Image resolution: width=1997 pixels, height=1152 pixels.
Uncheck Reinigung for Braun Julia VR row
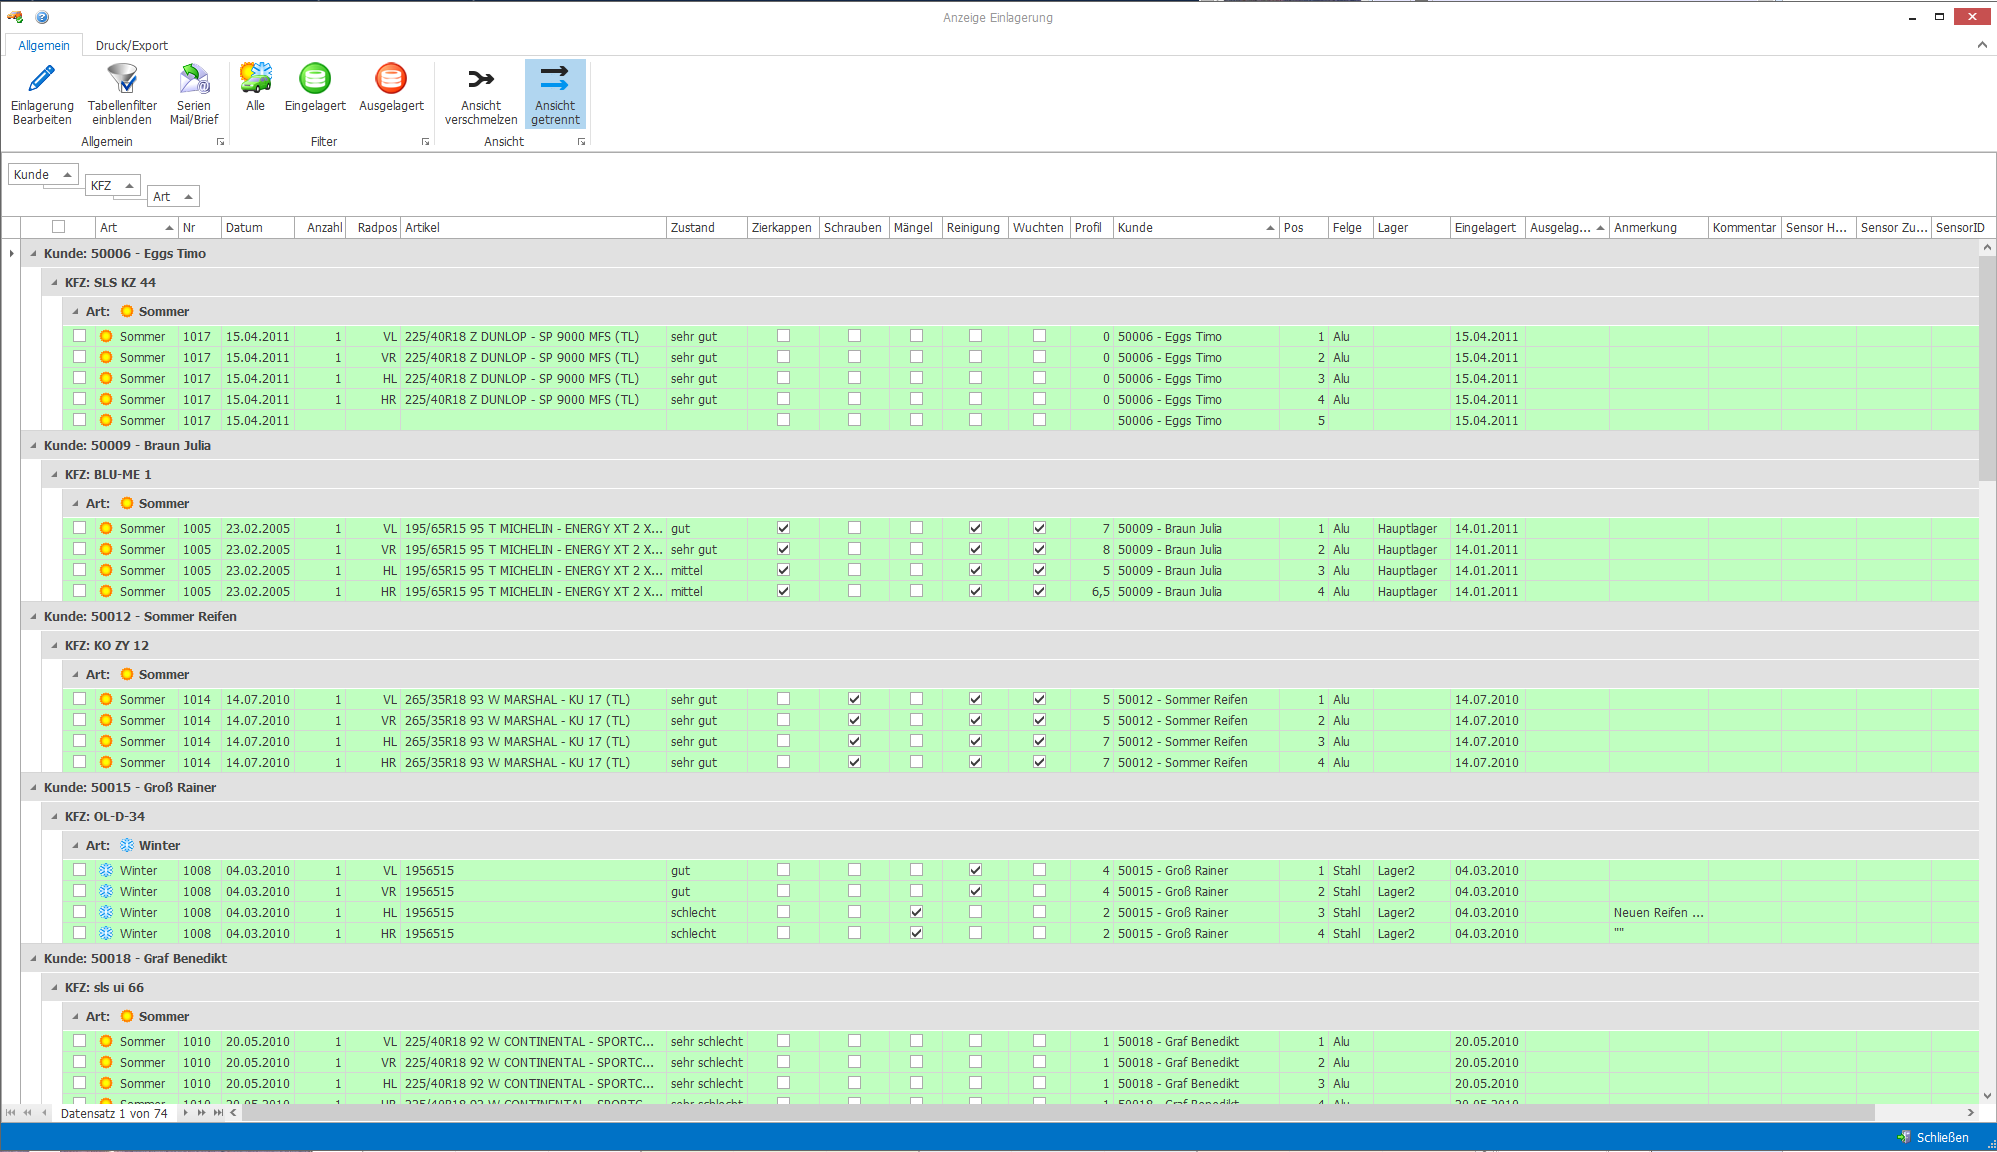[x=975, y=549]
